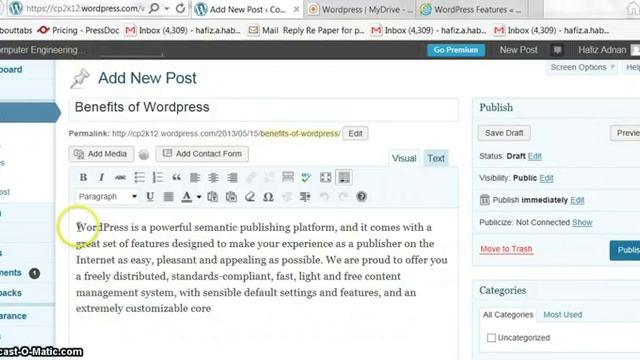
Task: Show Publicize connection options
Action: (582, 222)
